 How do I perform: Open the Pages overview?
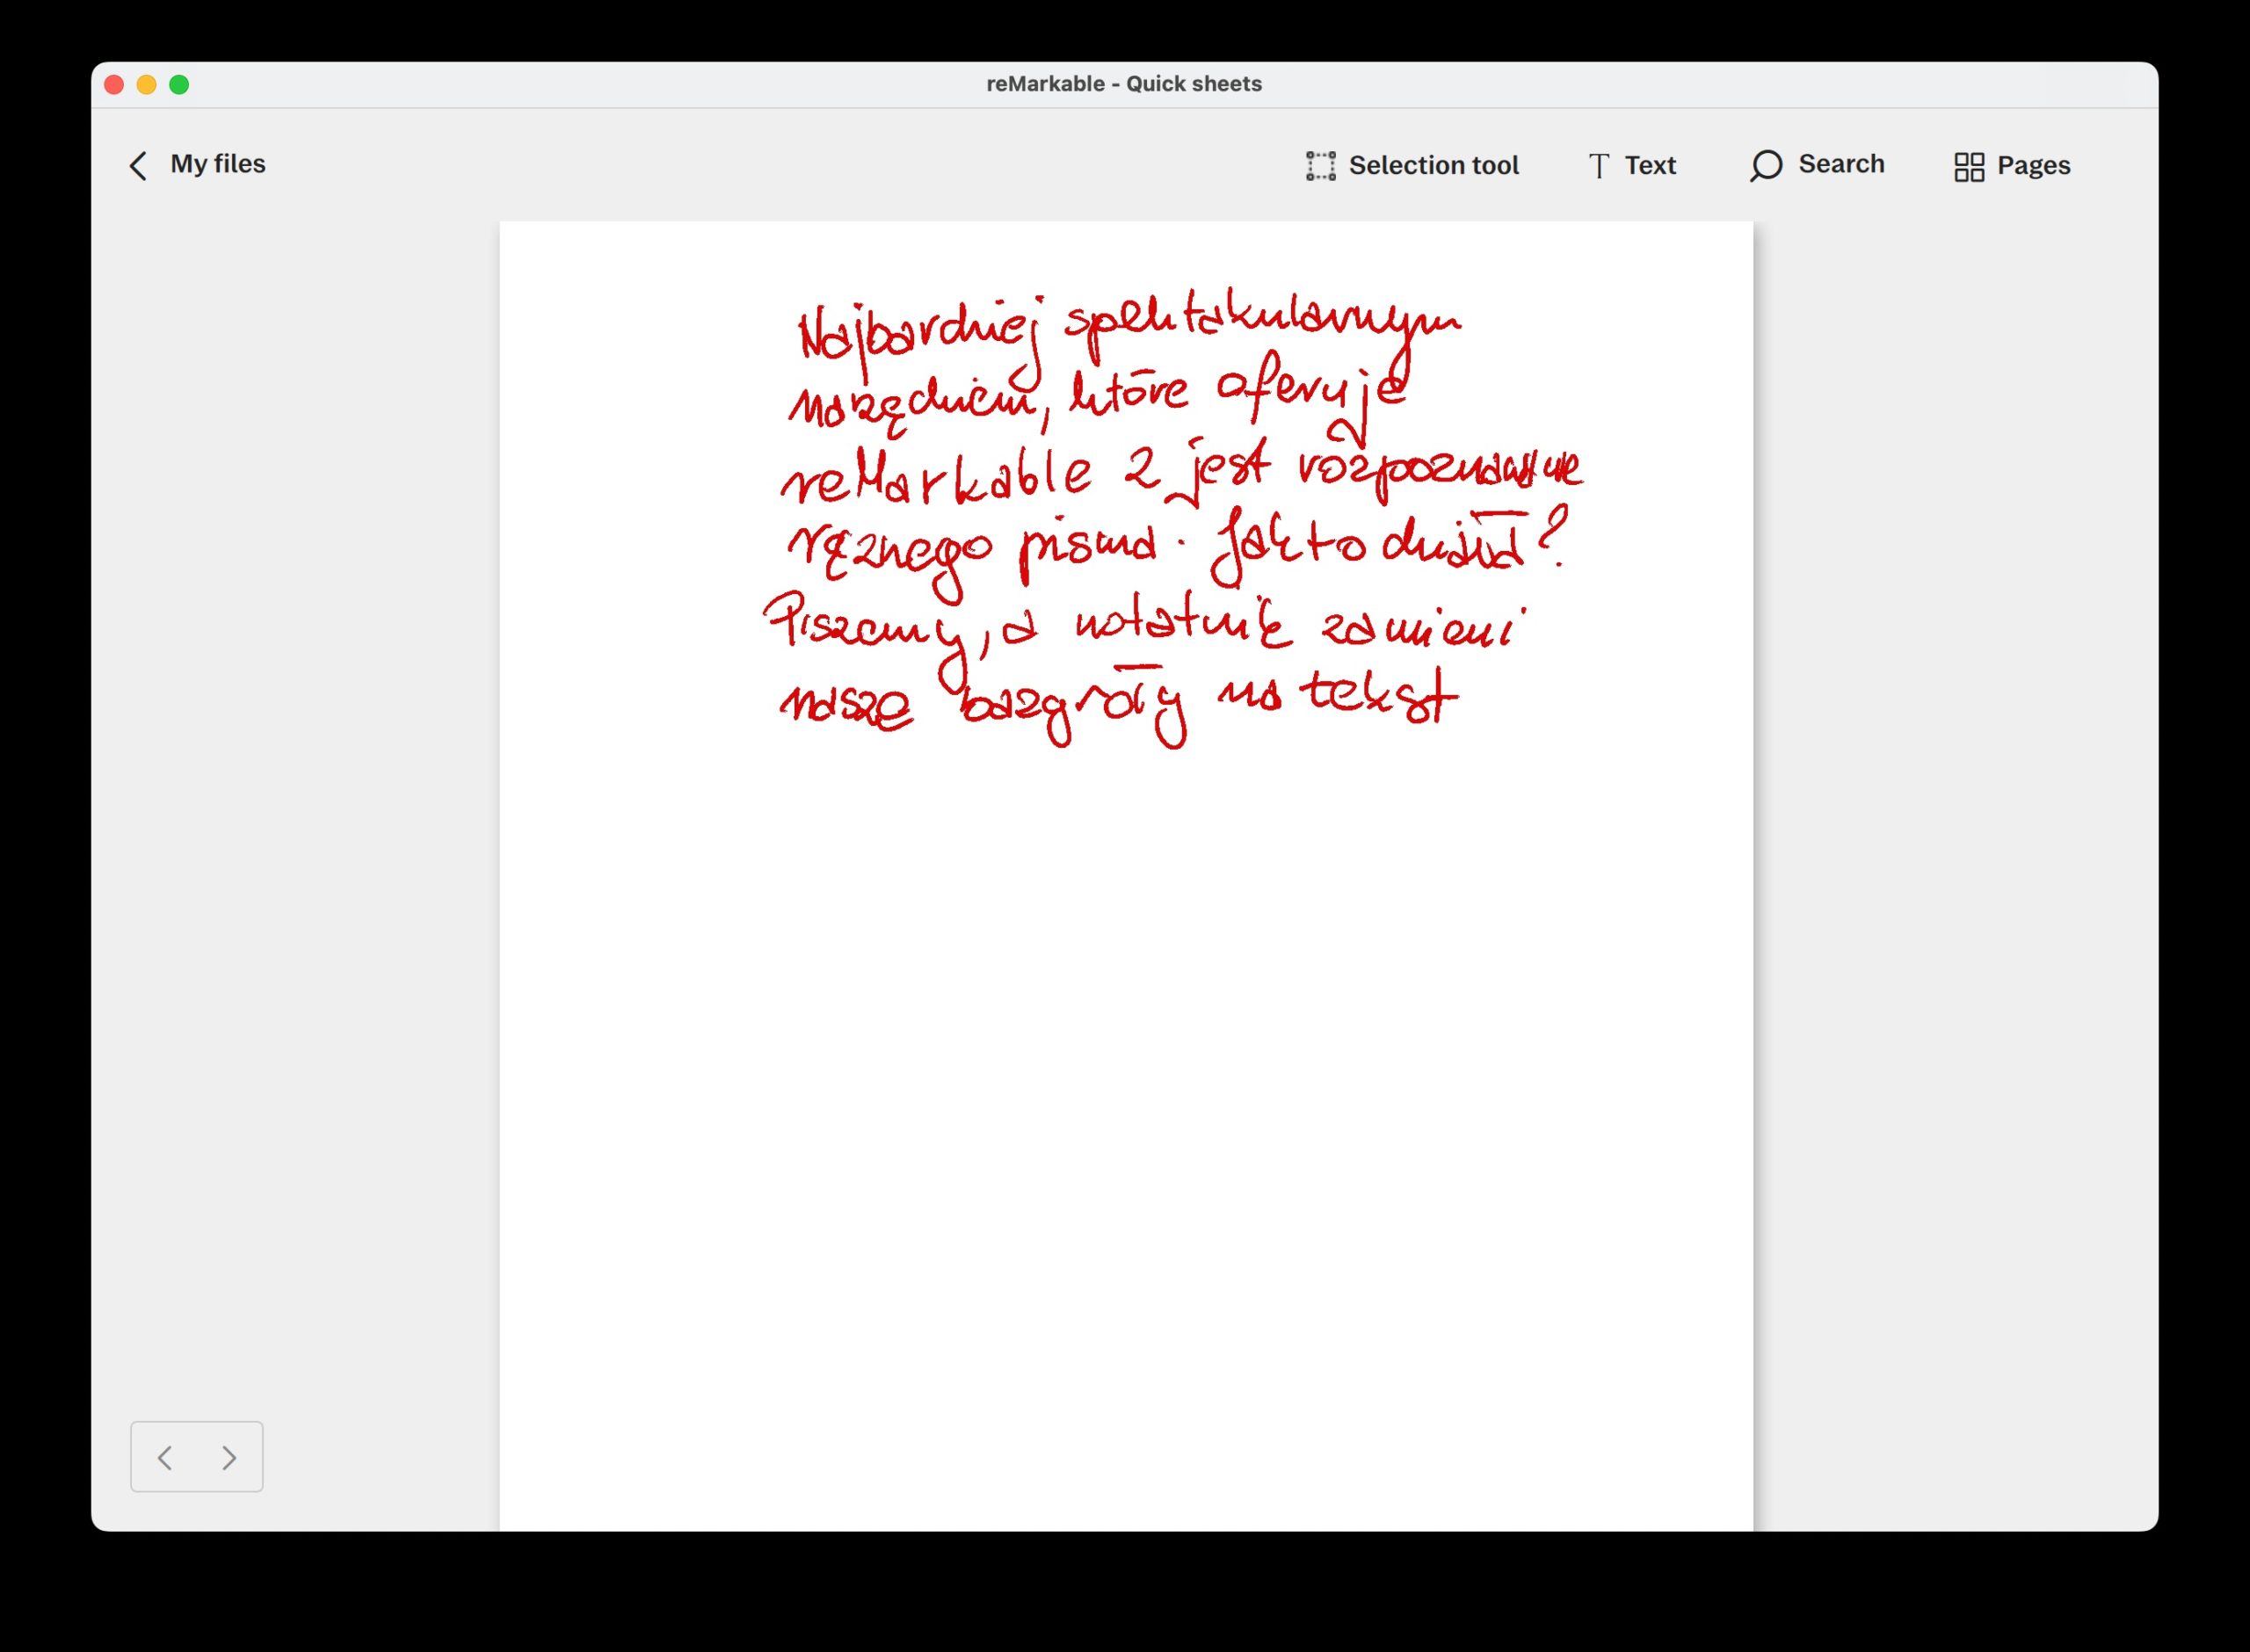[x=2012, y=166]
